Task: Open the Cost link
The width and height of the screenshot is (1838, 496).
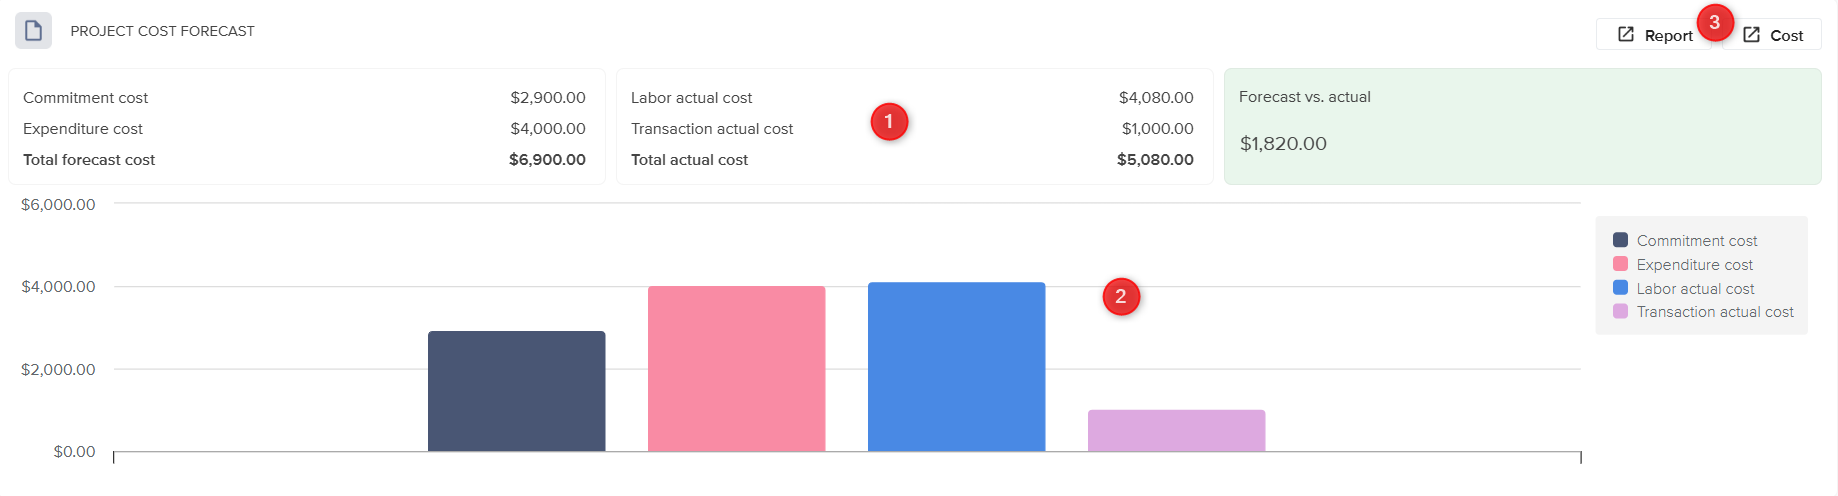Action: click(x=1772, y=35)
